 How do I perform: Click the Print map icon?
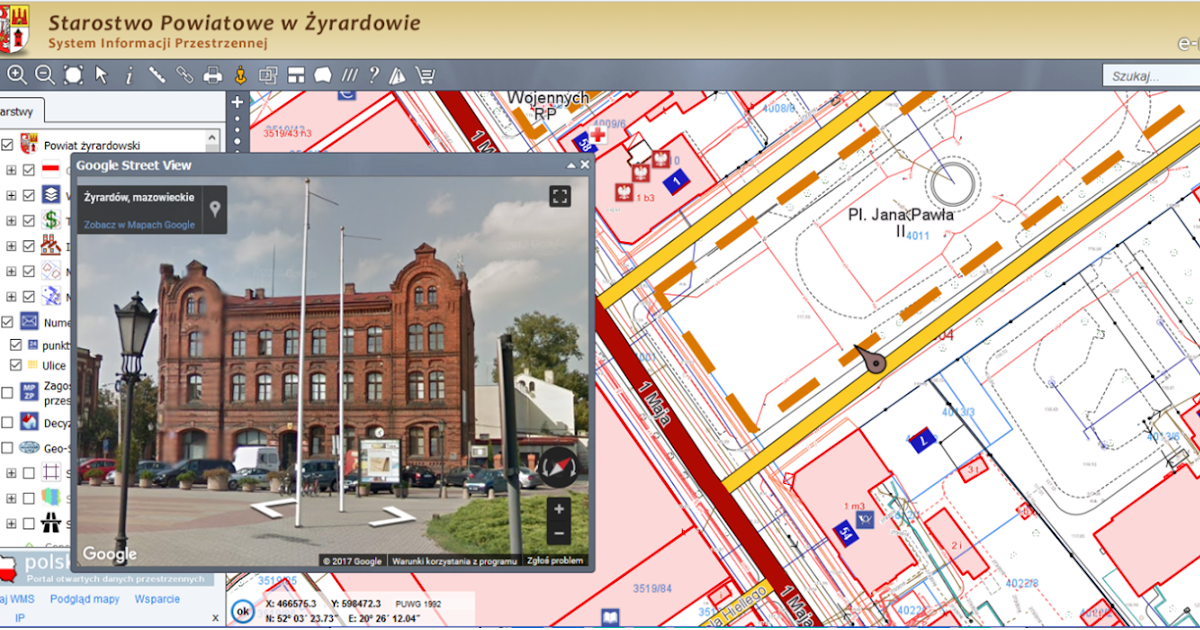(213, 75)
